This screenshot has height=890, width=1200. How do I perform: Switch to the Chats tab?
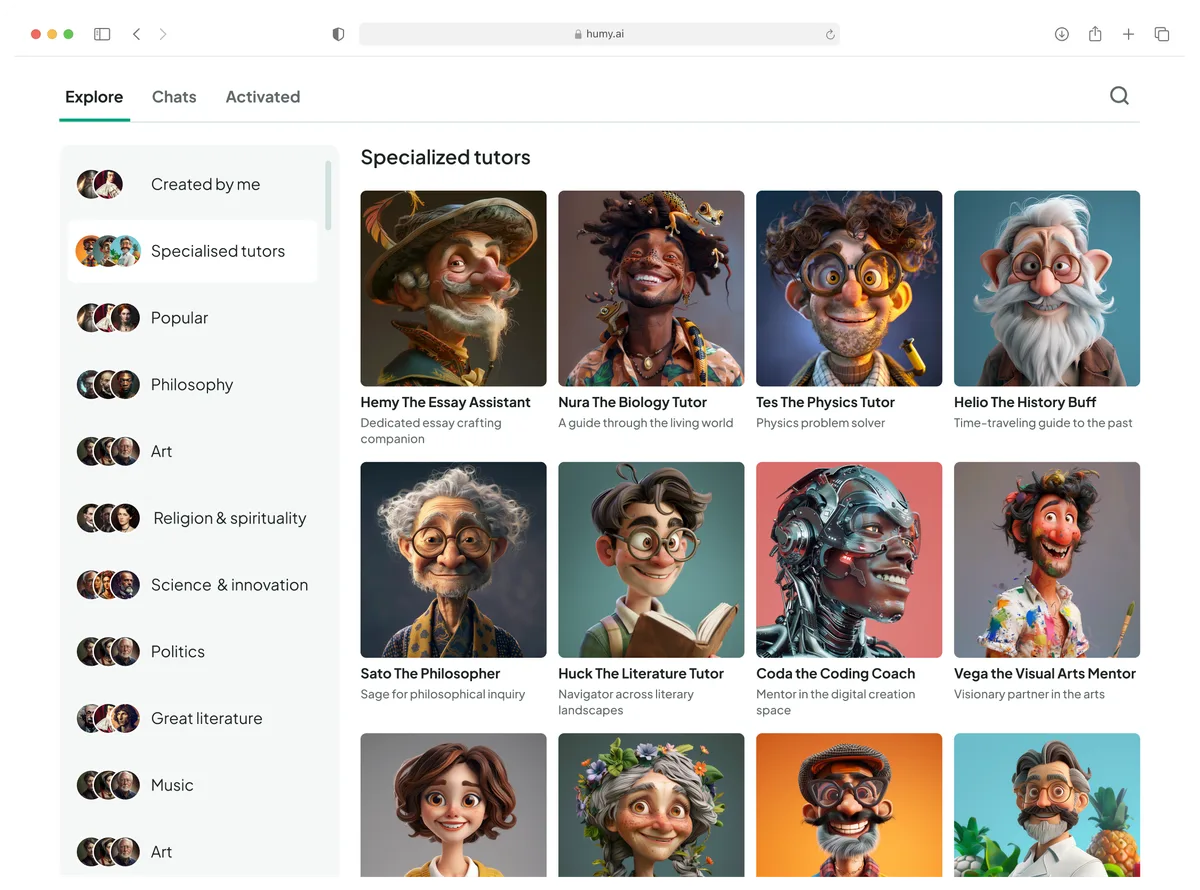pos(174,97)
